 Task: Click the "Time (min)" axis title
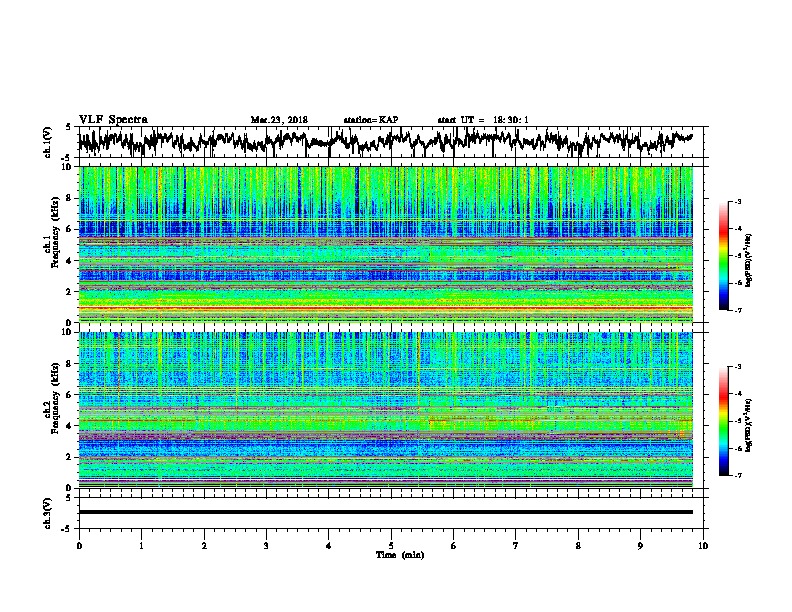[x=400, y=555]
